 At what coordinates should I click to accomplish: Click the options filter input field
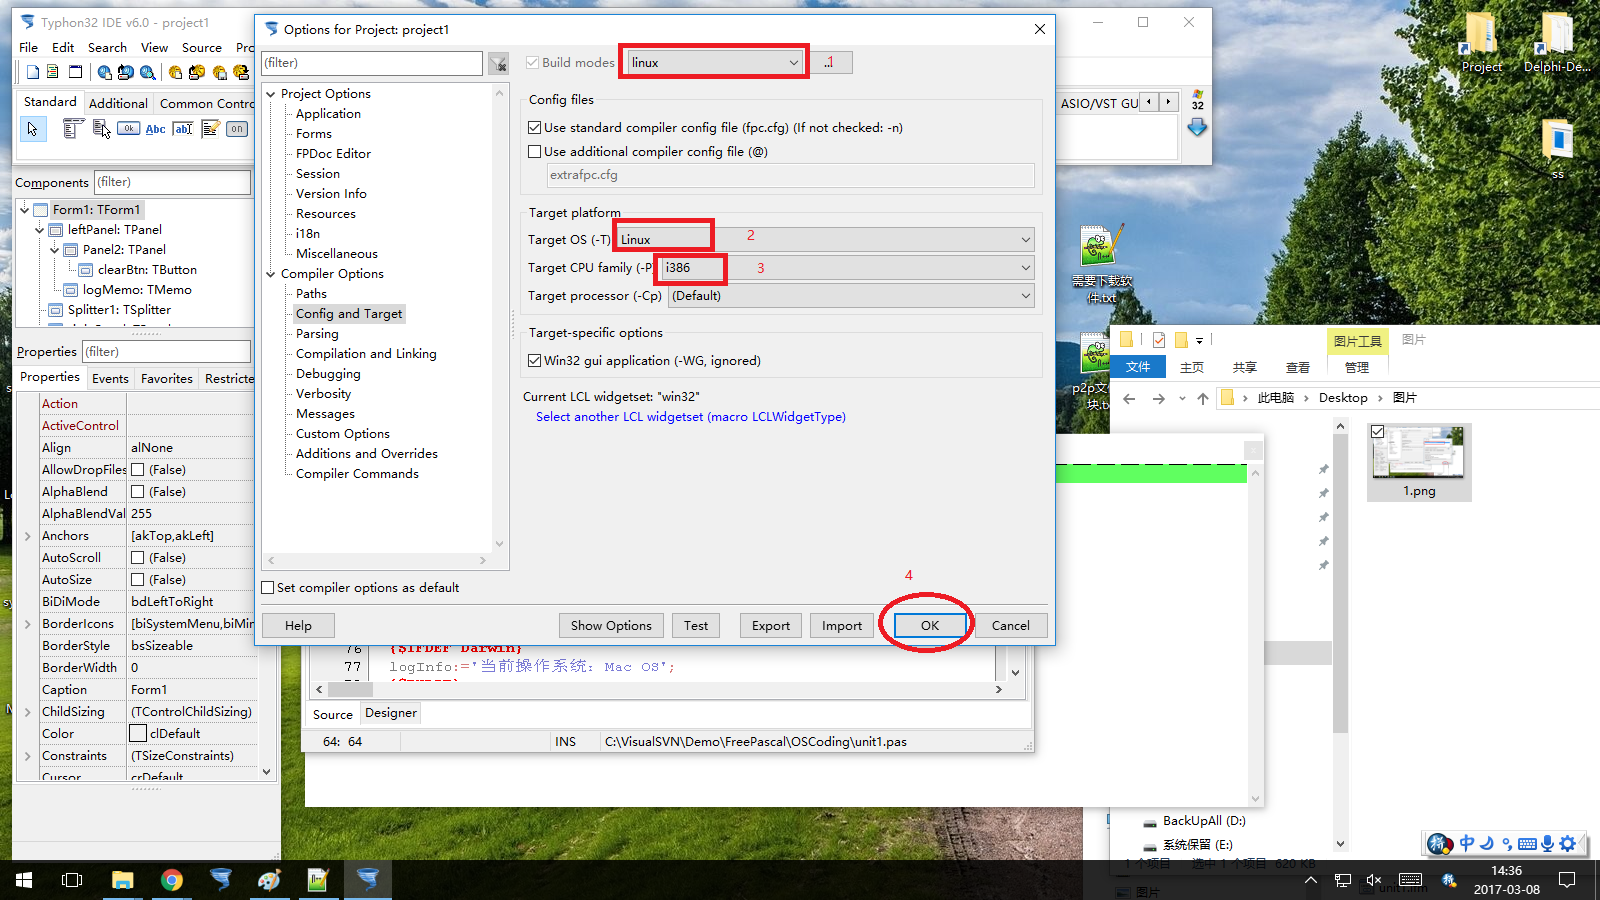pyautogui.click(x=372, y=63)
